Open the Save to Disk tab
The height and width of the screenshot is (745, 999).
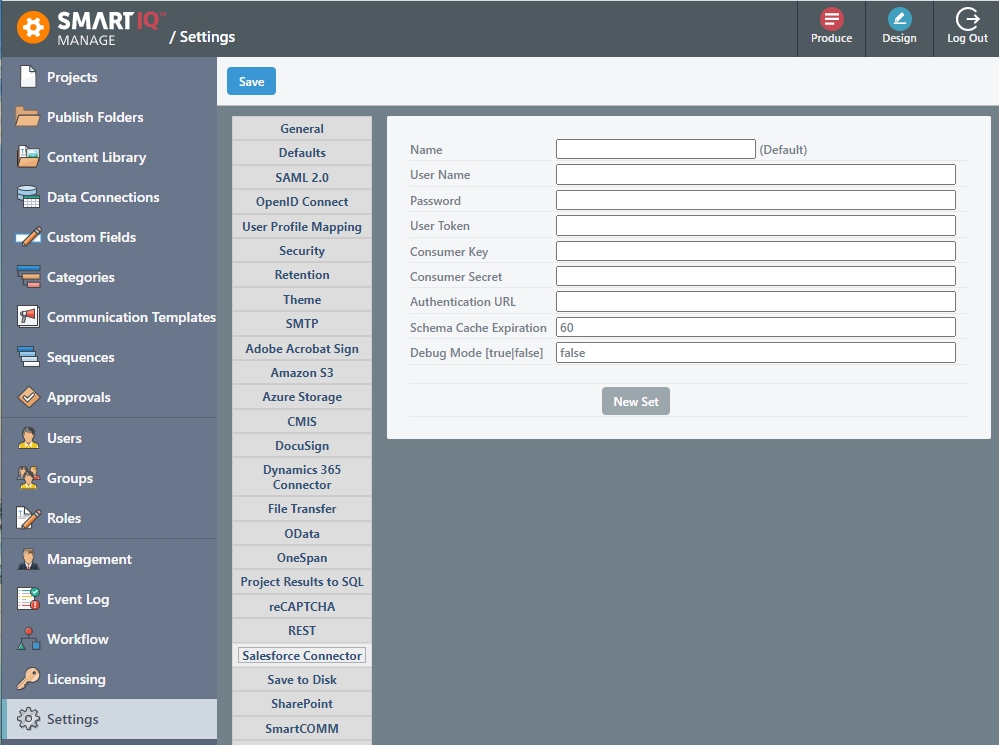[x=302, y=679]
